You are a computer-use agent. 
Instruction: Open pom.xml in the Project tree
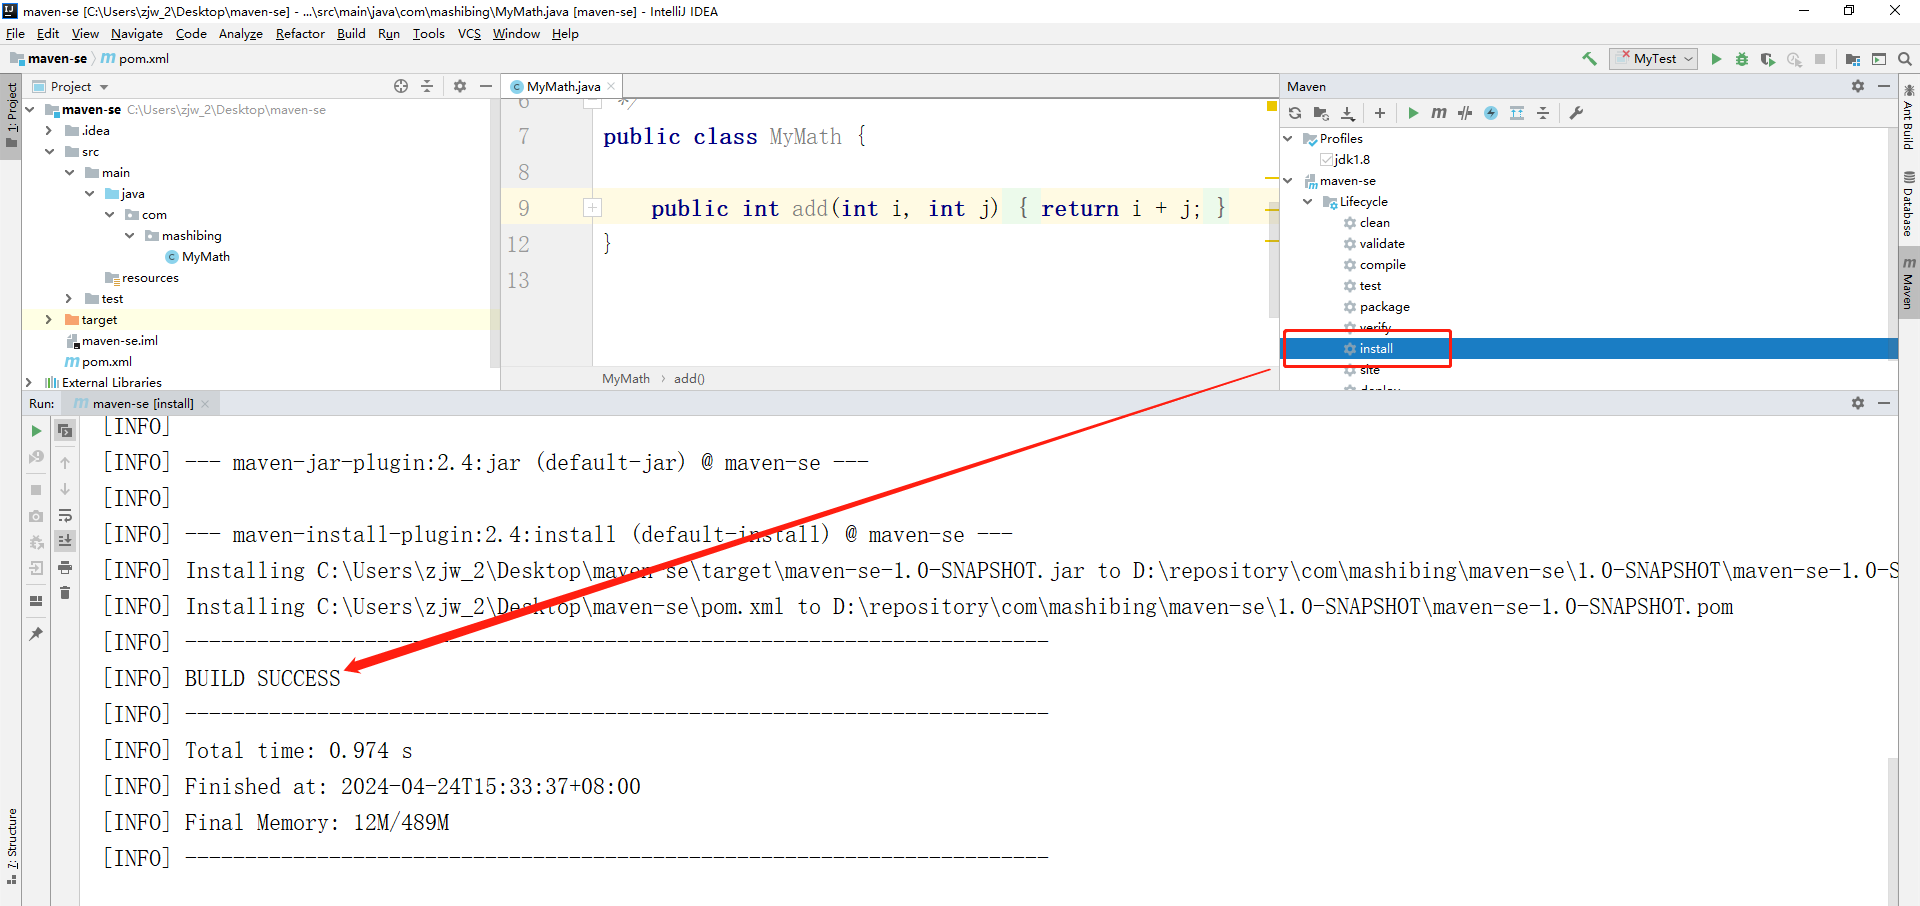[x=106, y=362]
